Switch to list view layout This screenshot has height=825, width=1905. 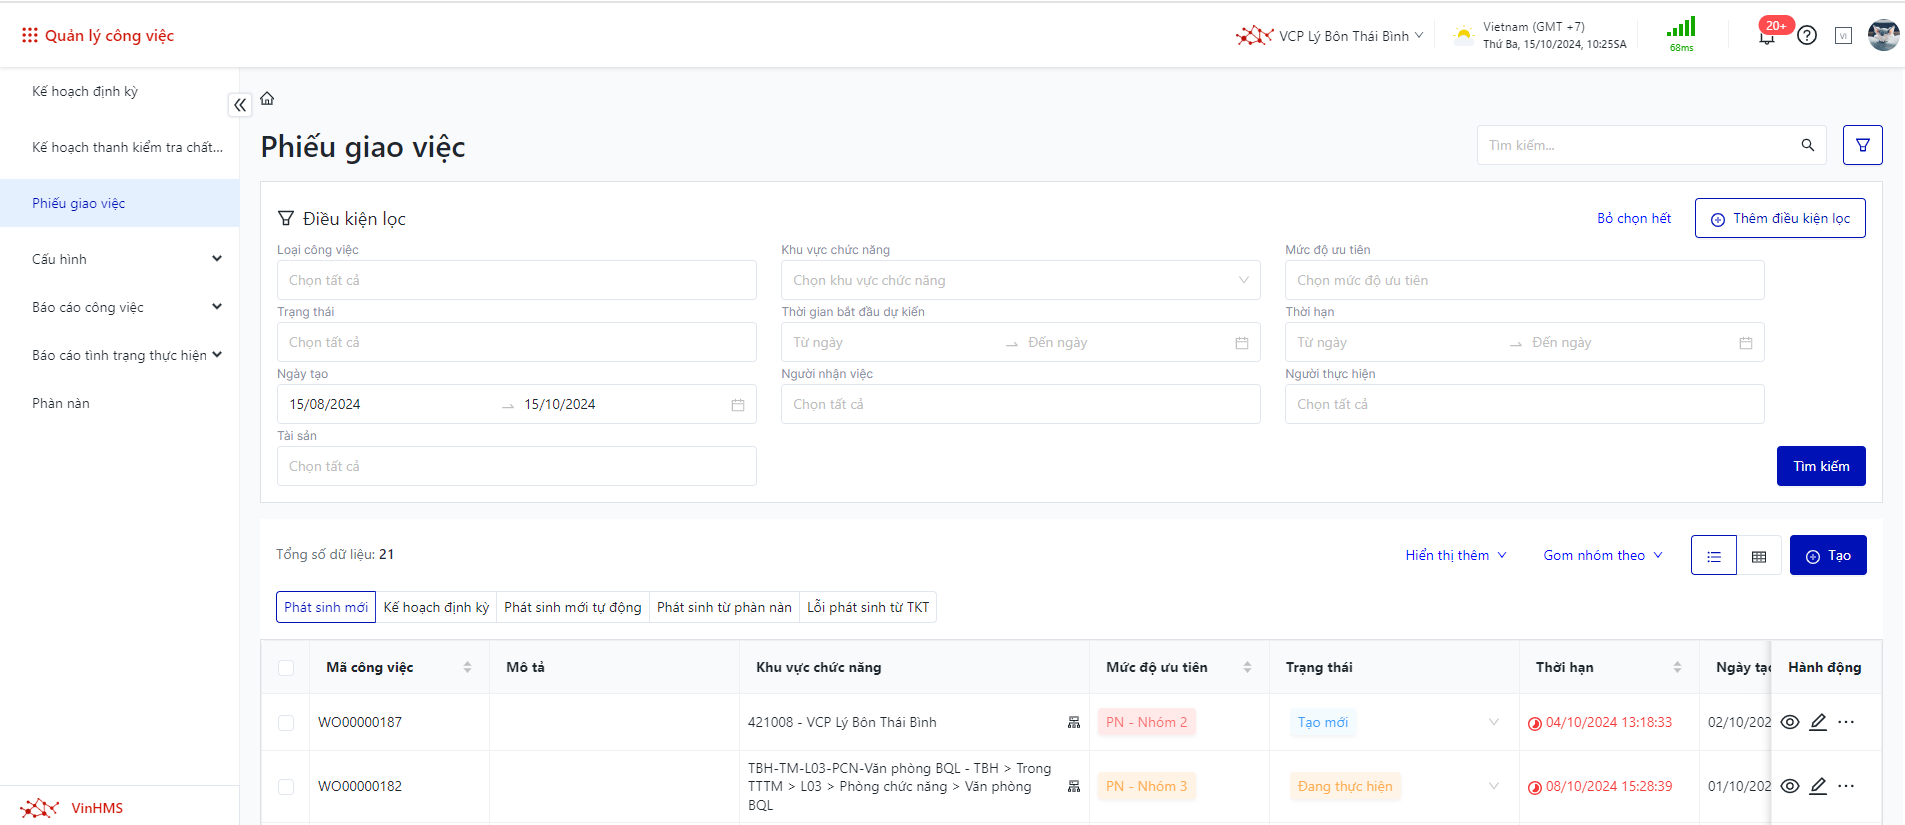coord(1713,556)
